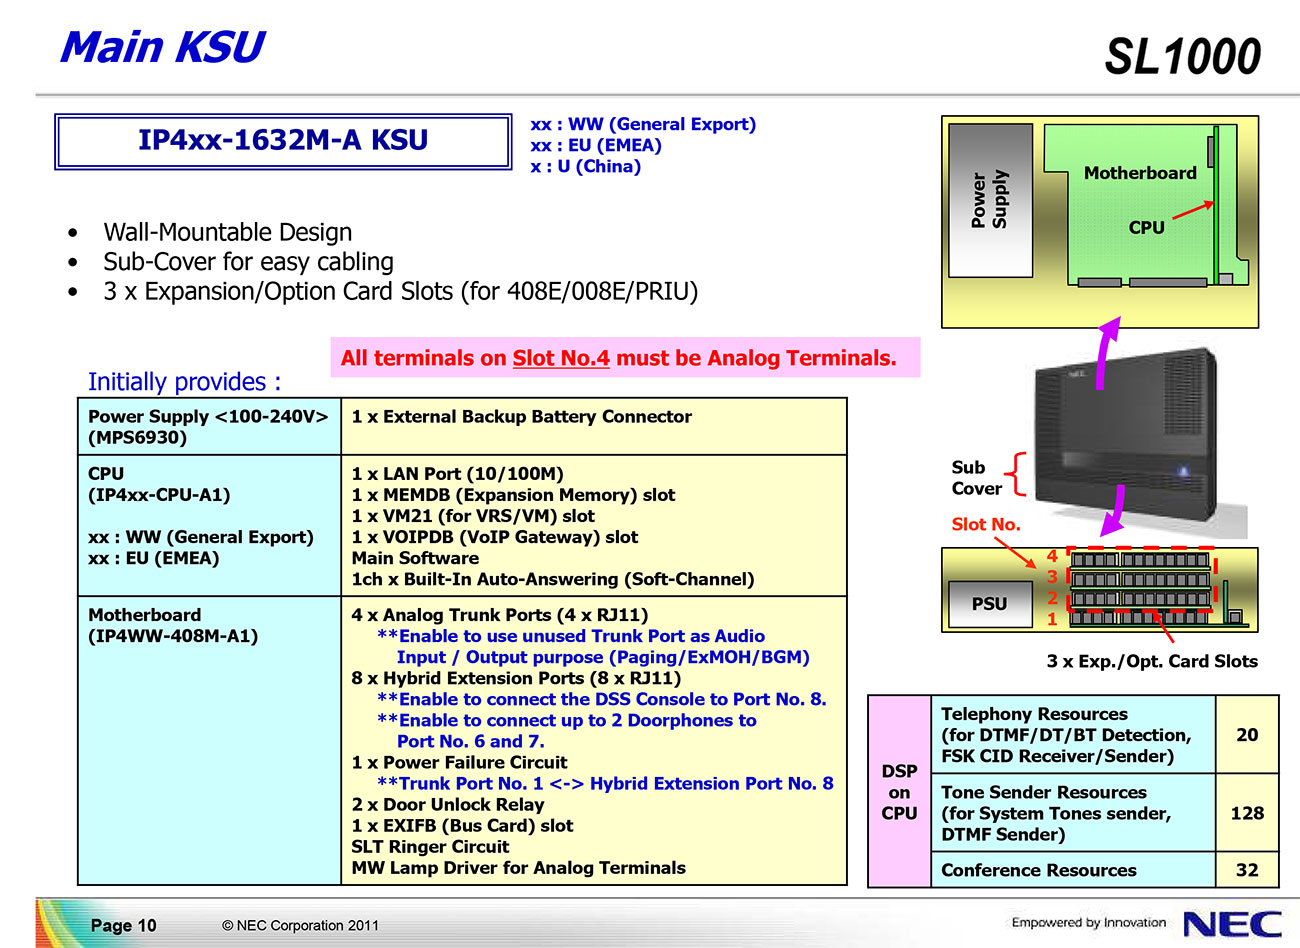The height and width of the screenshot is (948, 1300).
Task: Click '1 x MEMDB (Expansion Memory) slot' line
Action: tap(513, 495)
